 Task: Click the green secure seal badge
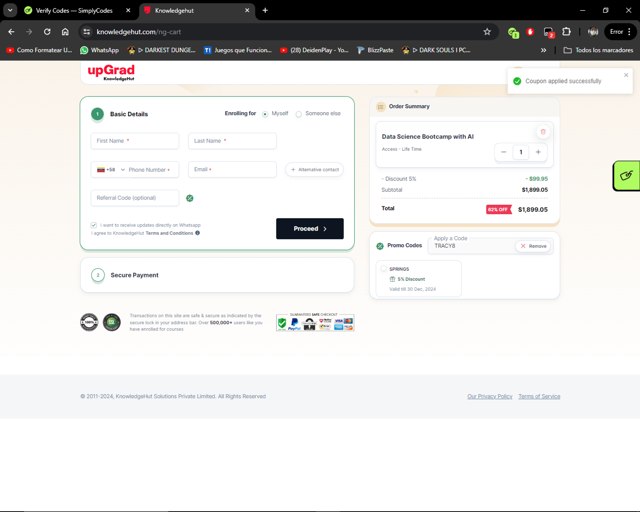tap(111, 322)
